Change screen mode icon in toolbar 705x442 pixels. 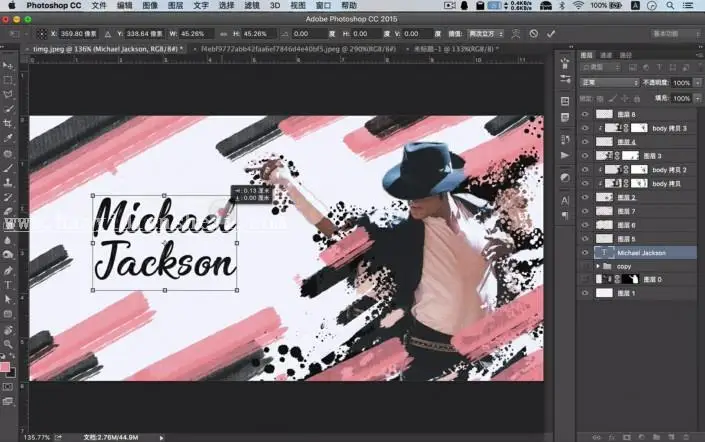coord(8,401)
